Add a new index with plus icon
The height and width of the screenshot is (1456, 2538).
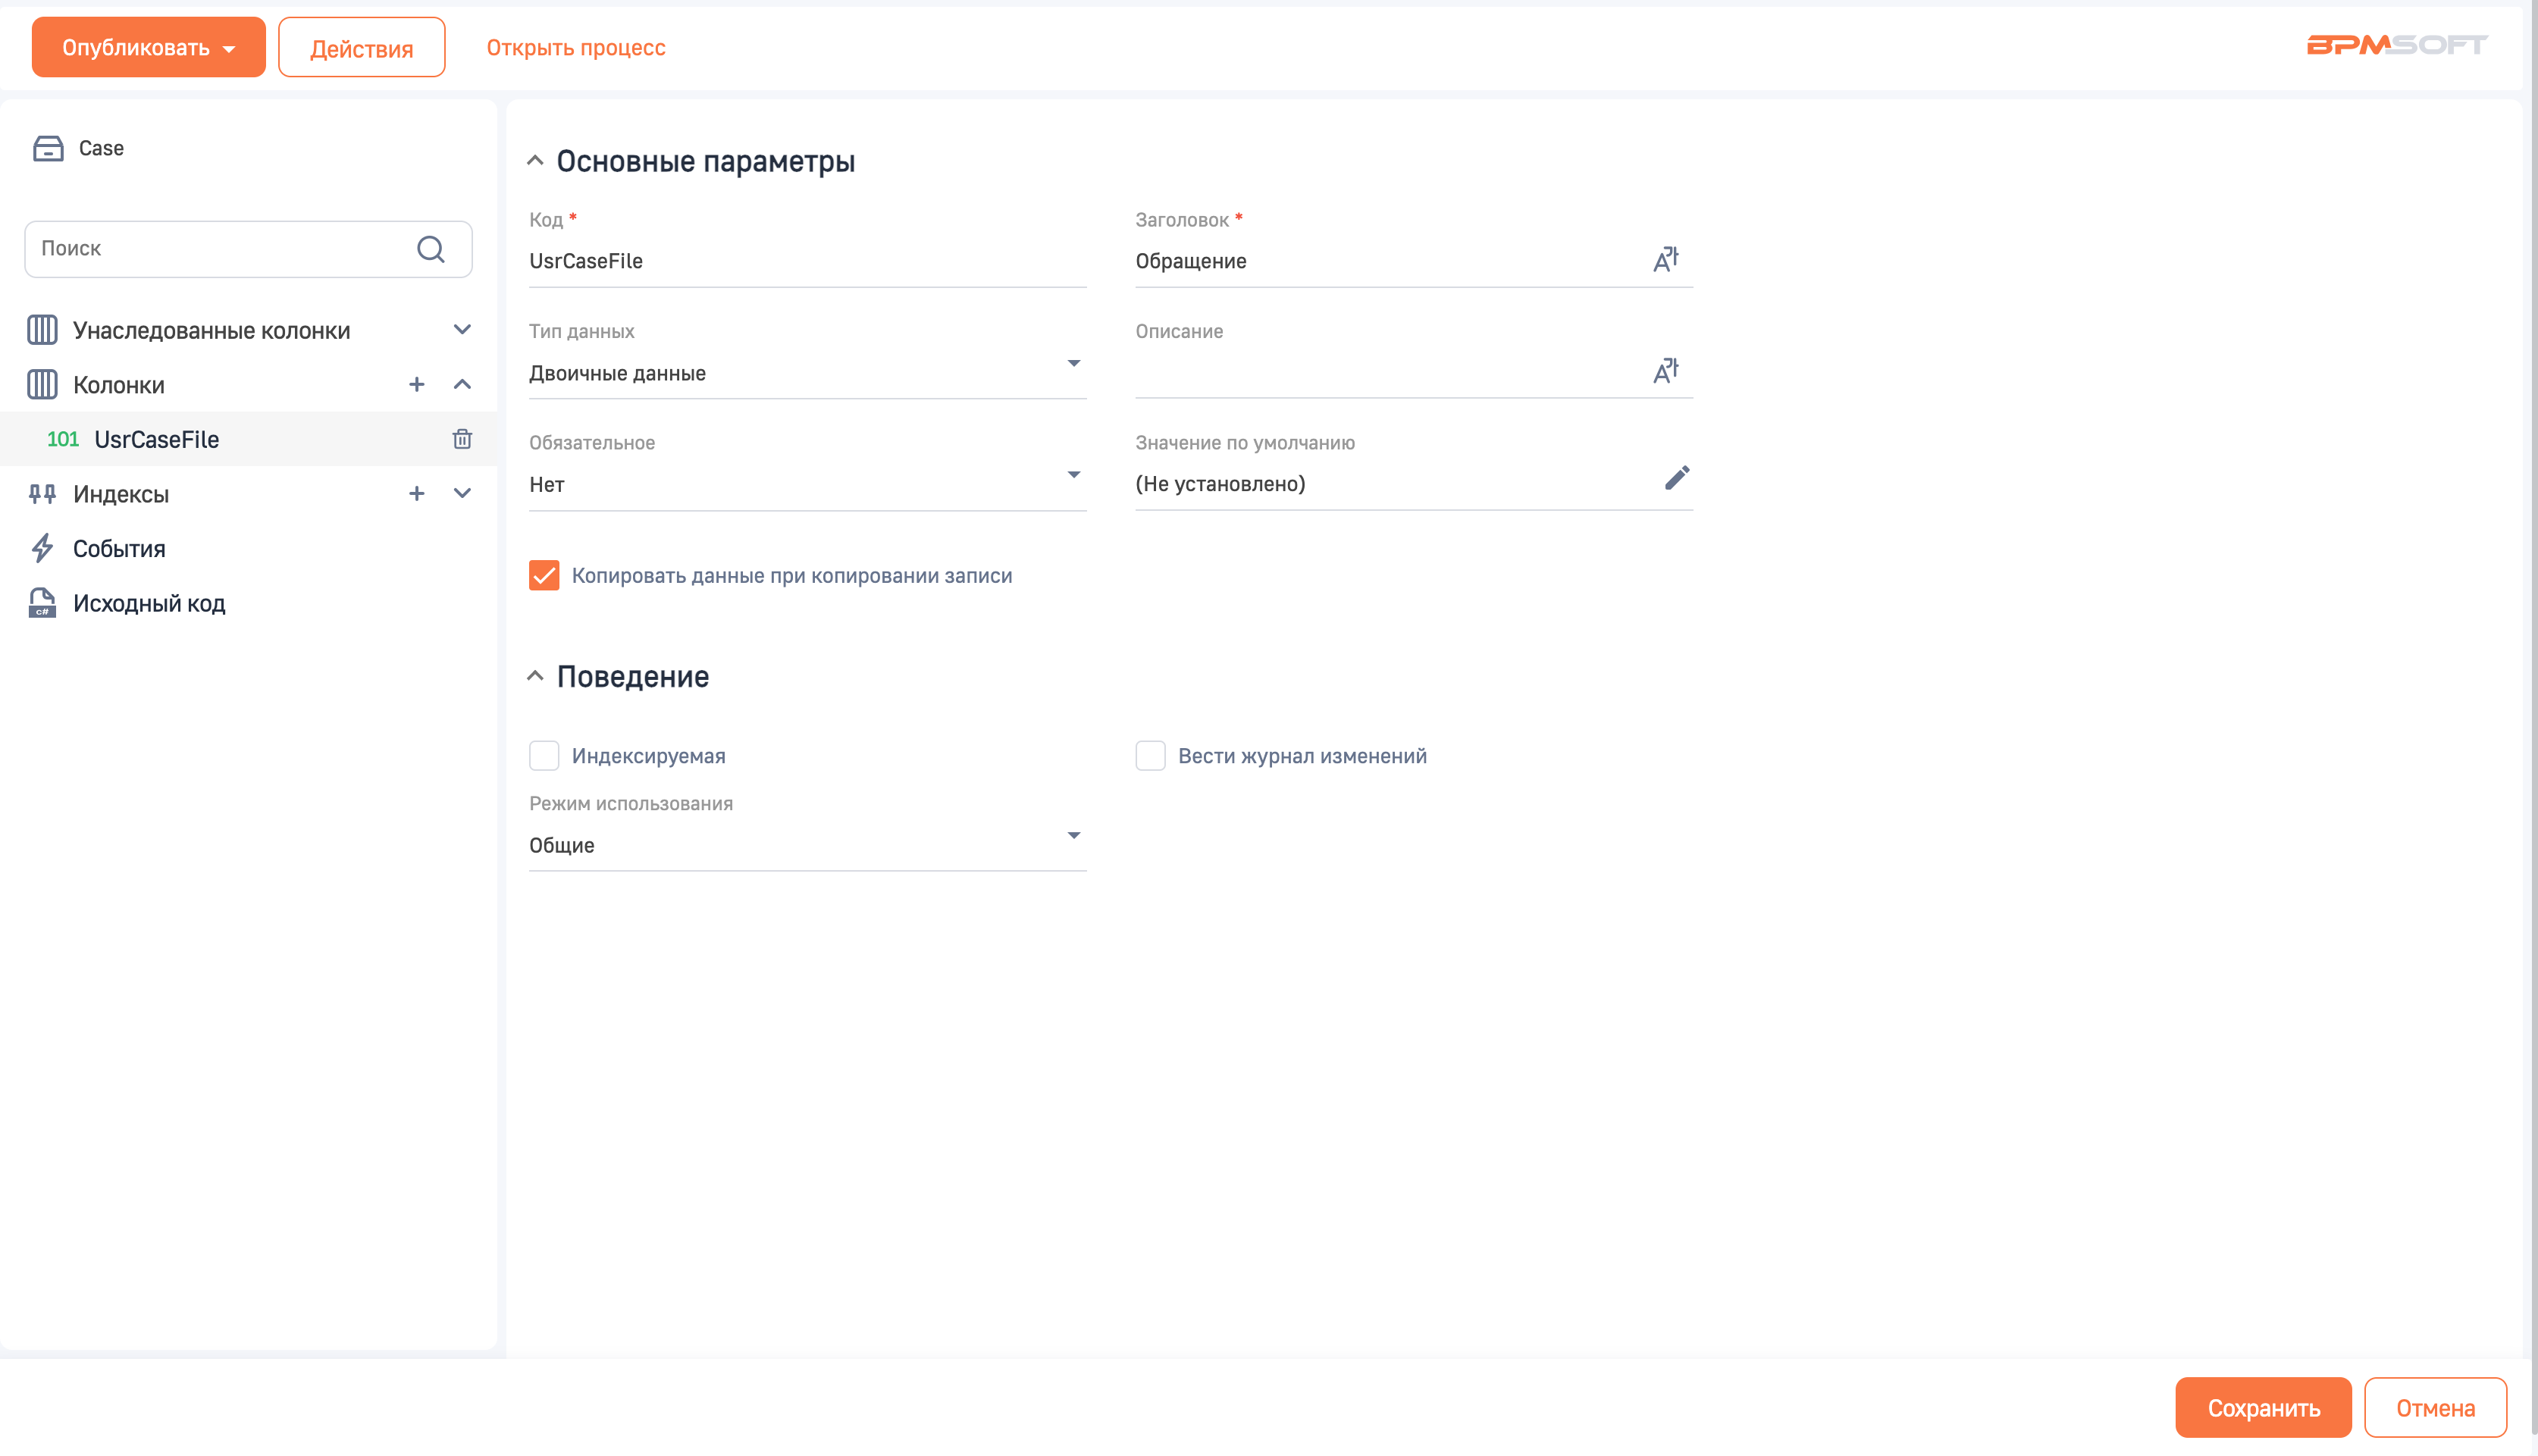(417, 493)
